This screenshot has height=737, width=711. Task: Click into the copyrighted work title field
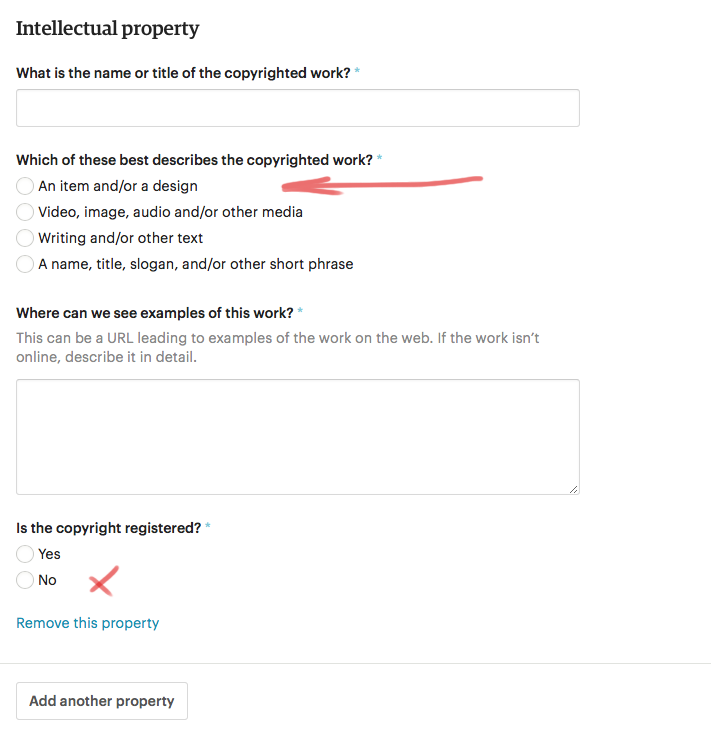coord(298,108)
